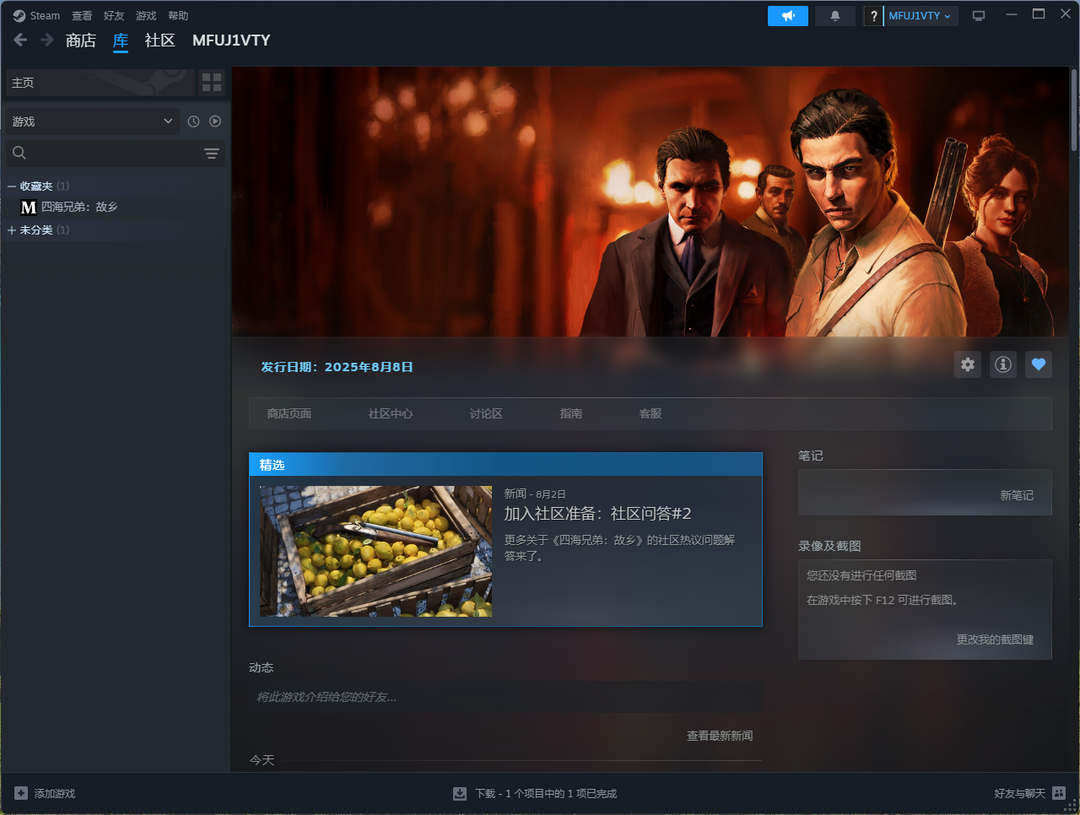Click the library search magnifier icon

pyautogui.click(x=19, y=153)
